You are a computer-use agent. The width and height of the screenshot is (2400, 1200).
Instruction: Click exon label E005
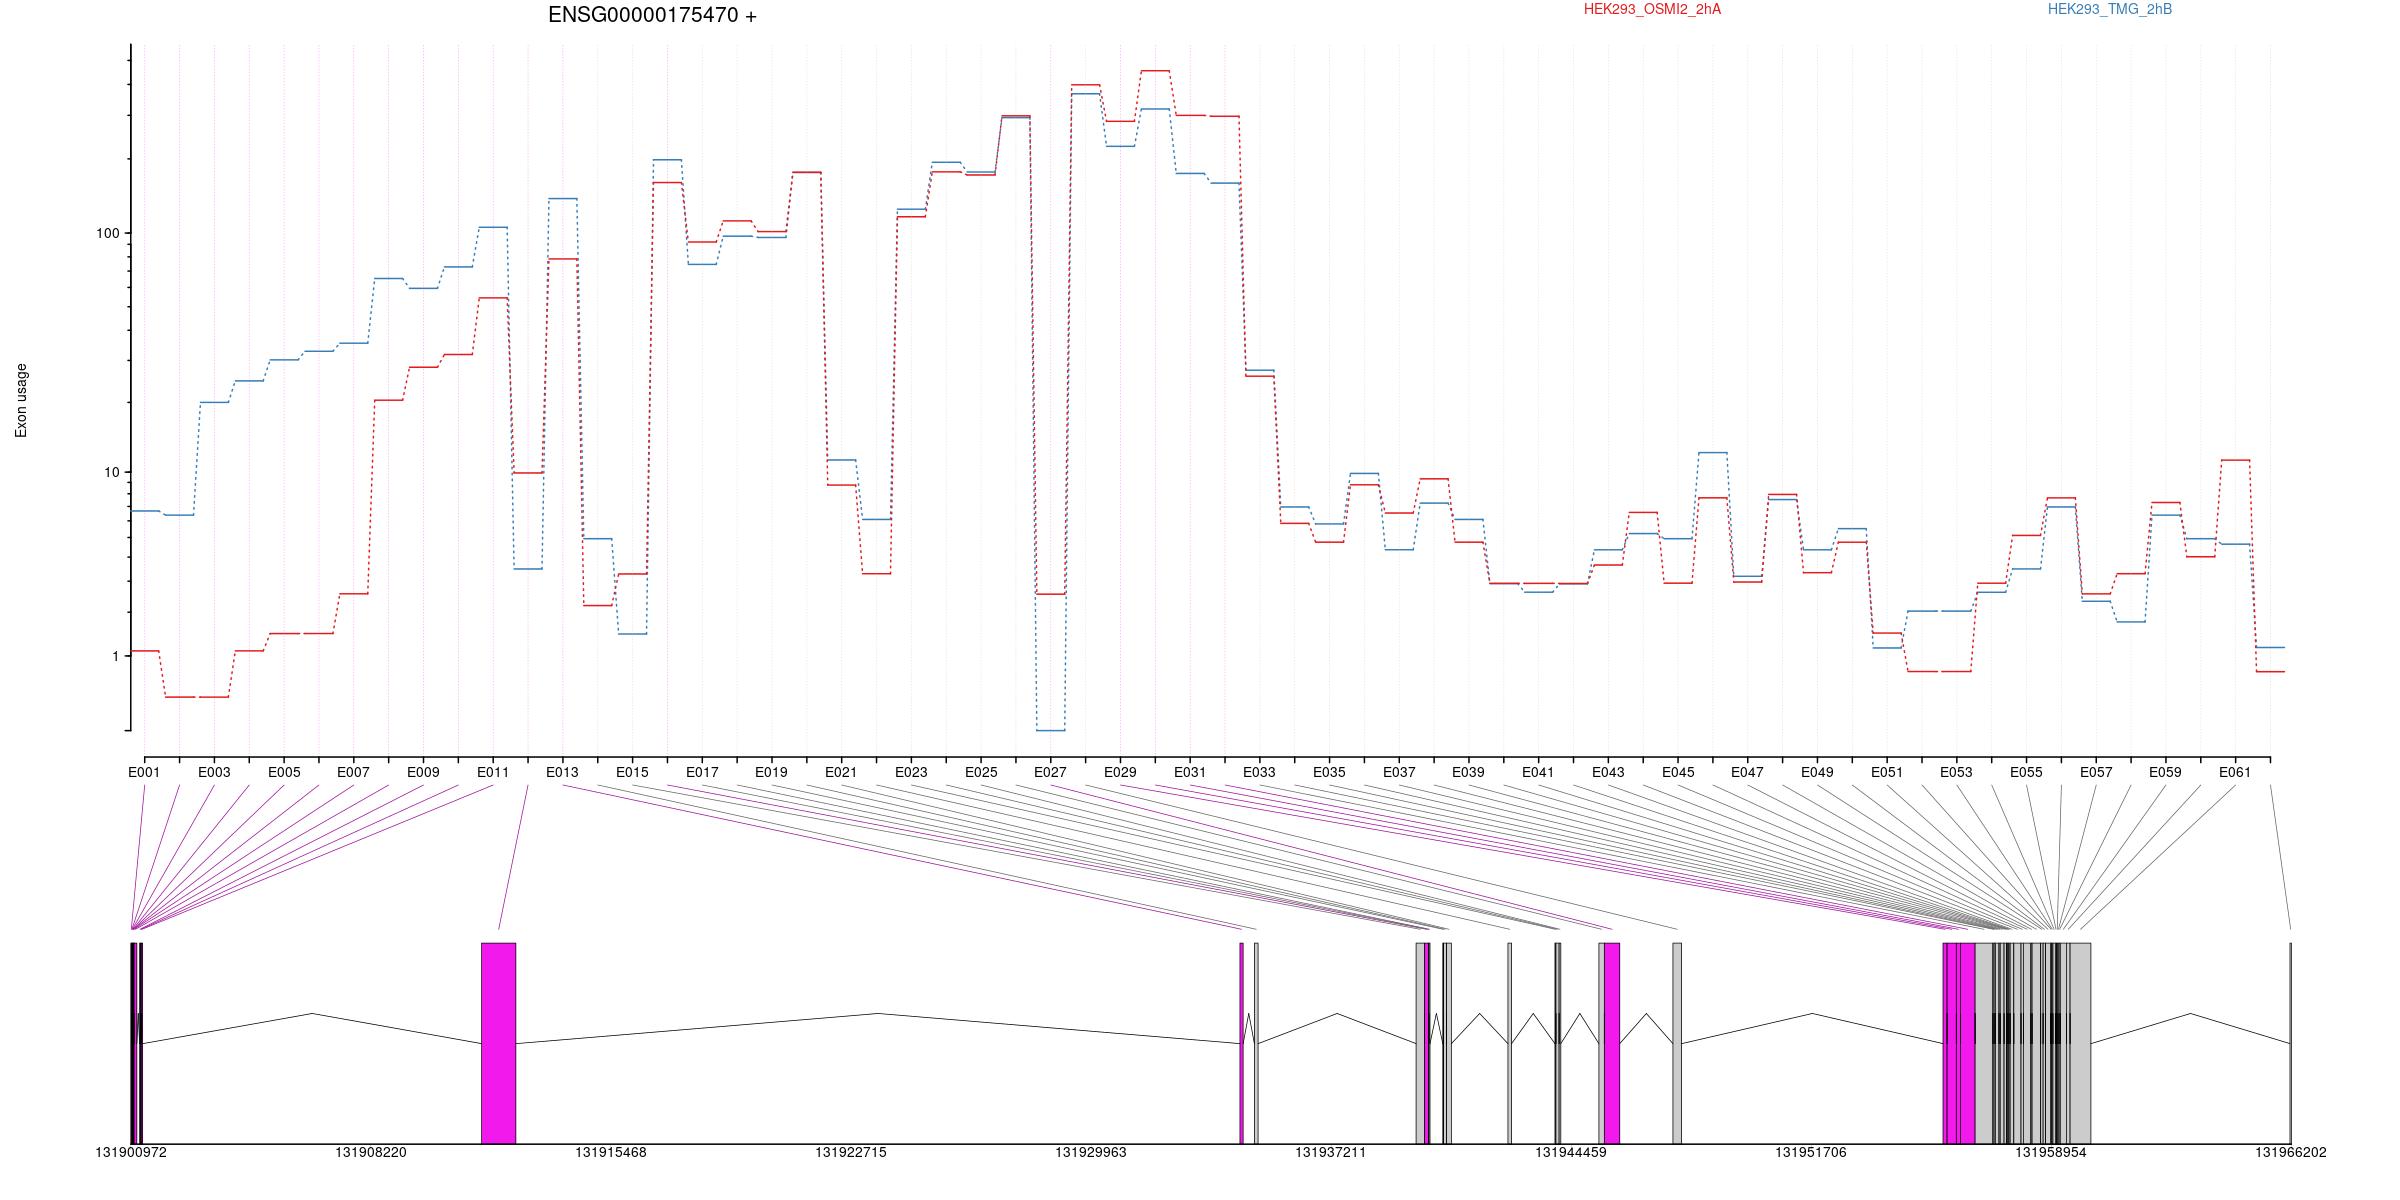click(x=284, y=772)
